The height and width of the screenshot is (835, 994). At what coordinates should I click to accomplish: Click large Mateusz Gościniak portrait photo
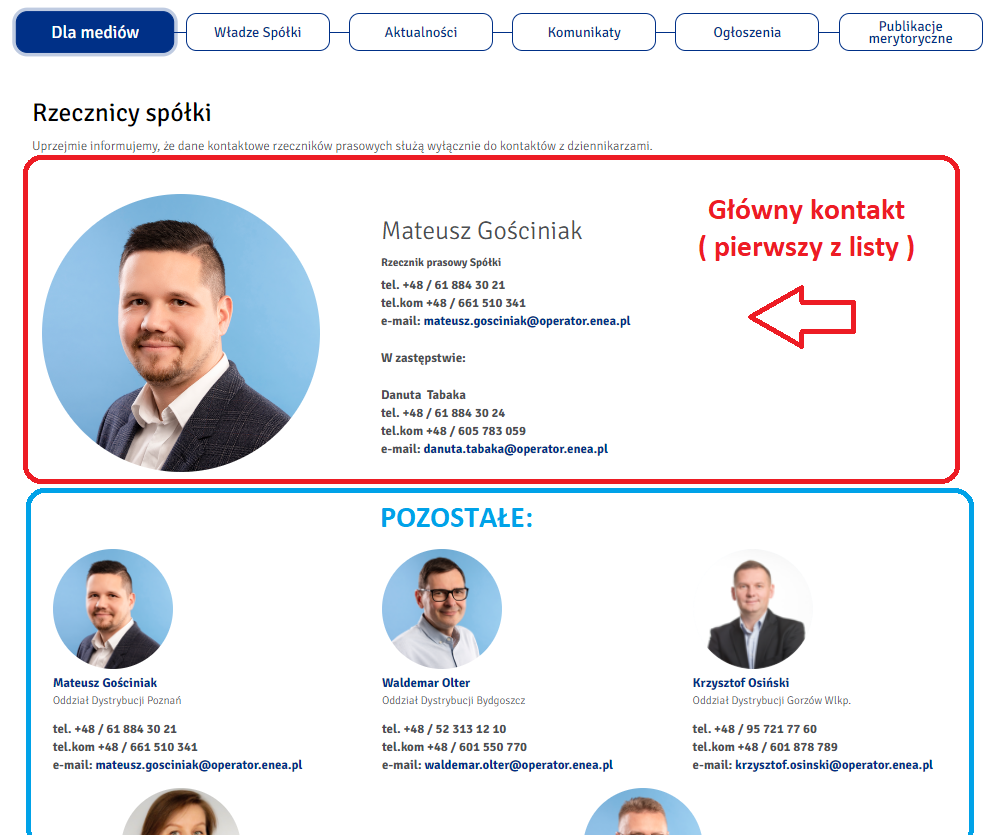click(x=181, y=333)
